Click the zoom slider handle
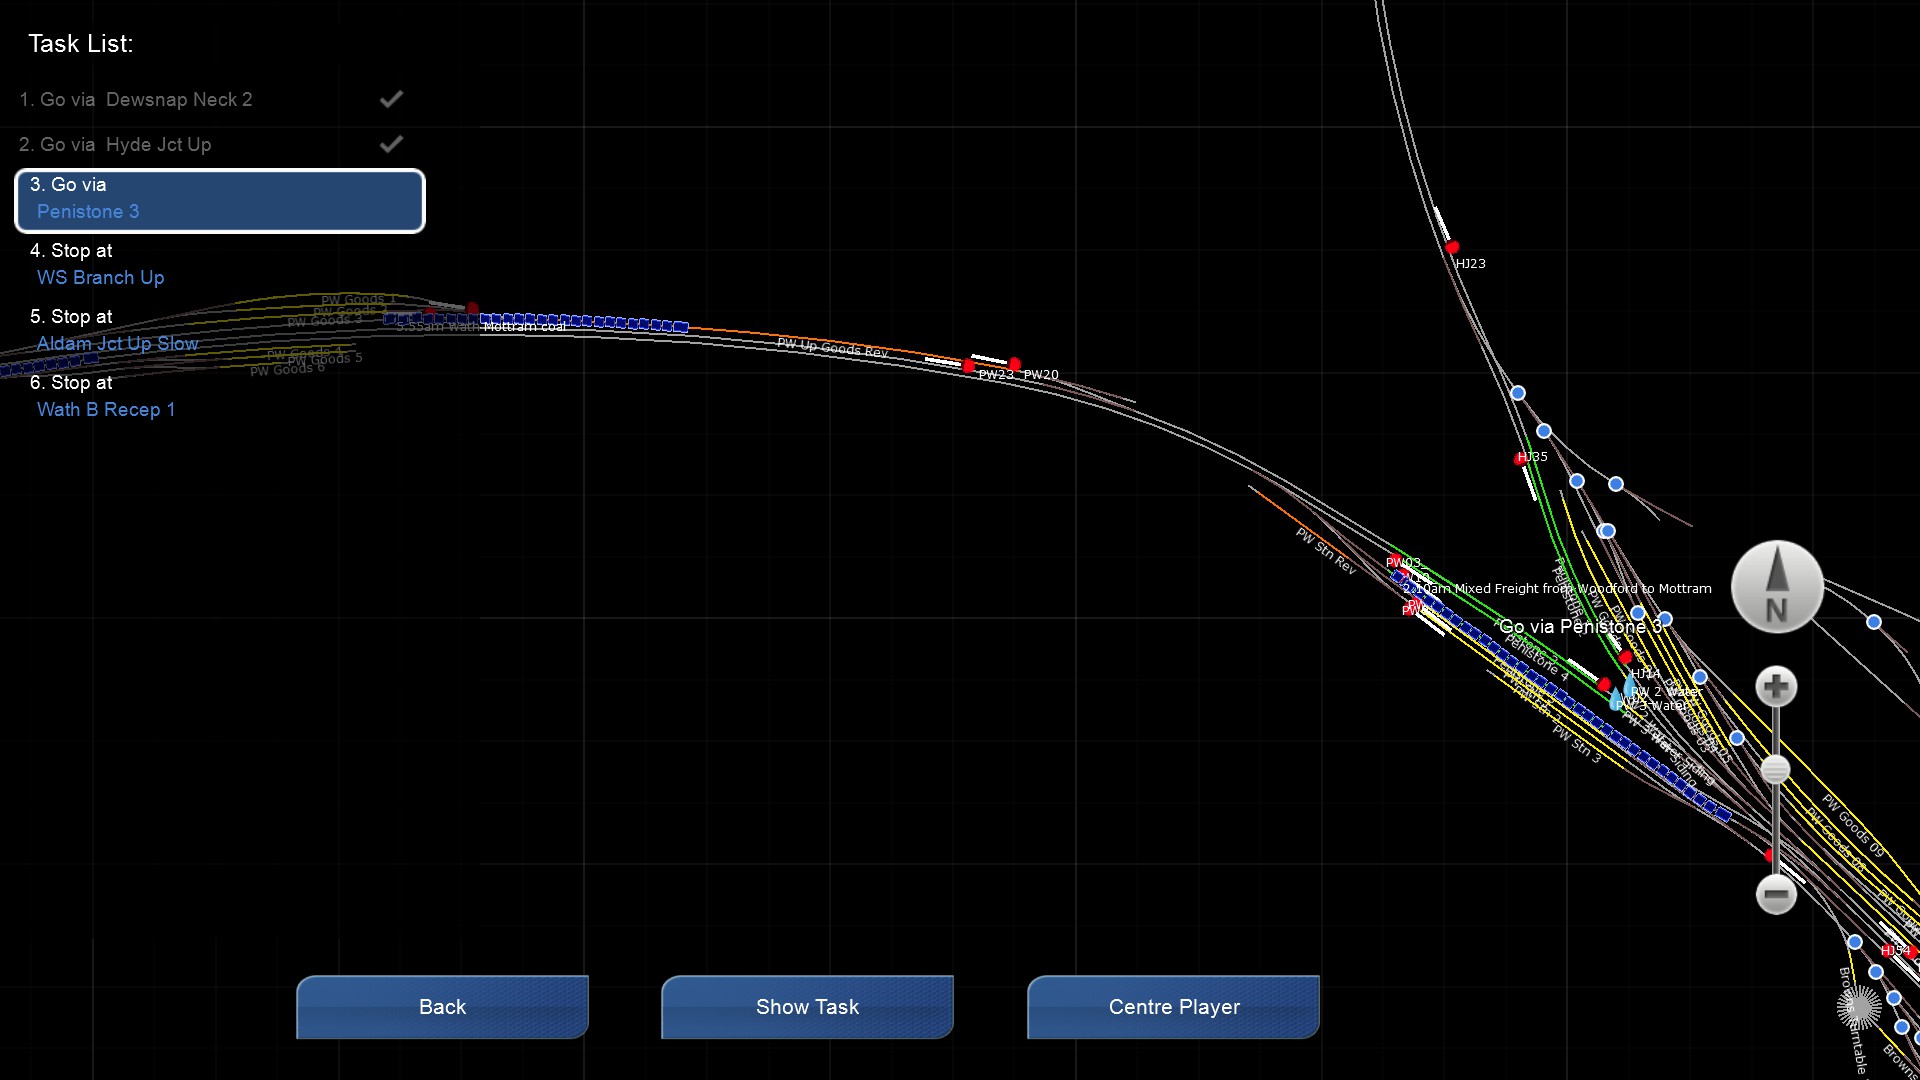Image resolution: width=1920 pixels, height=1080 pixels. tap(1775, 770)
